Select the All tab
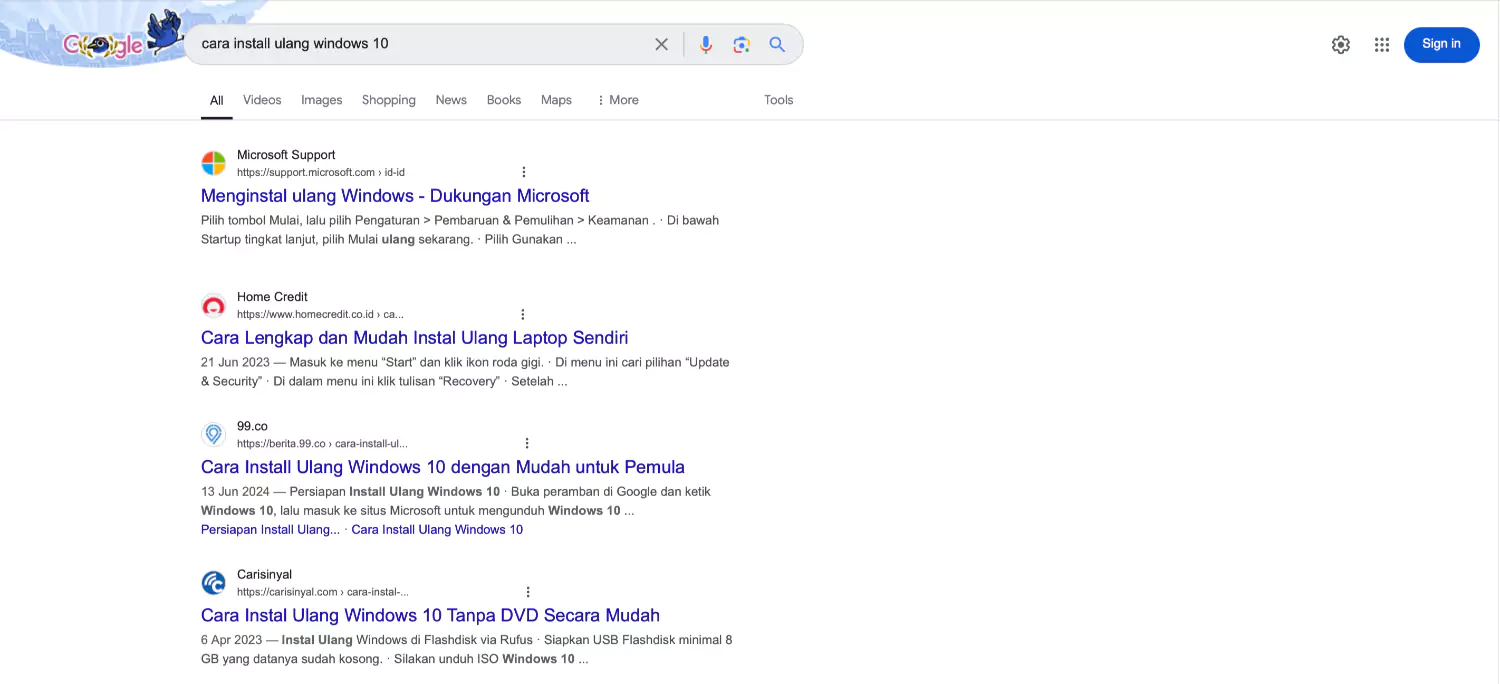1500x684 pixels. tap(216, 100)
